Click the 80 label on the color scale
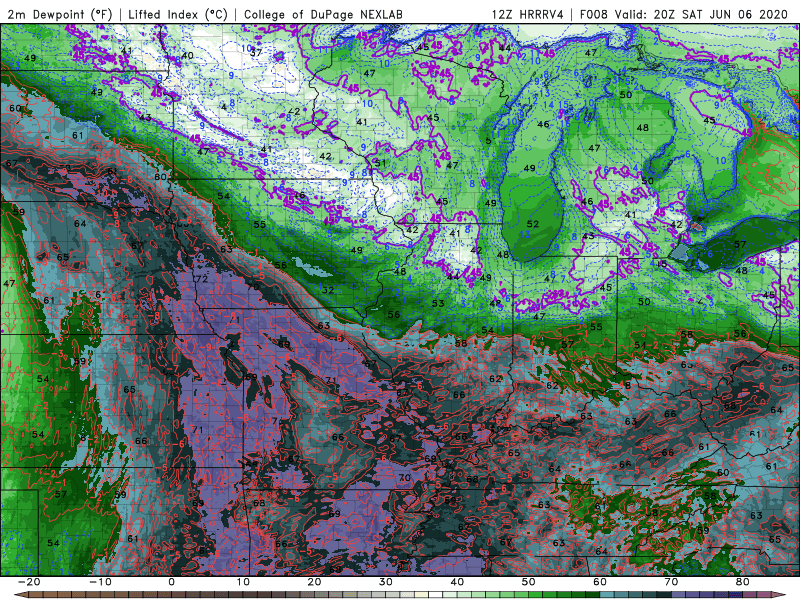 pyautogui.click(x=743, y=582)
